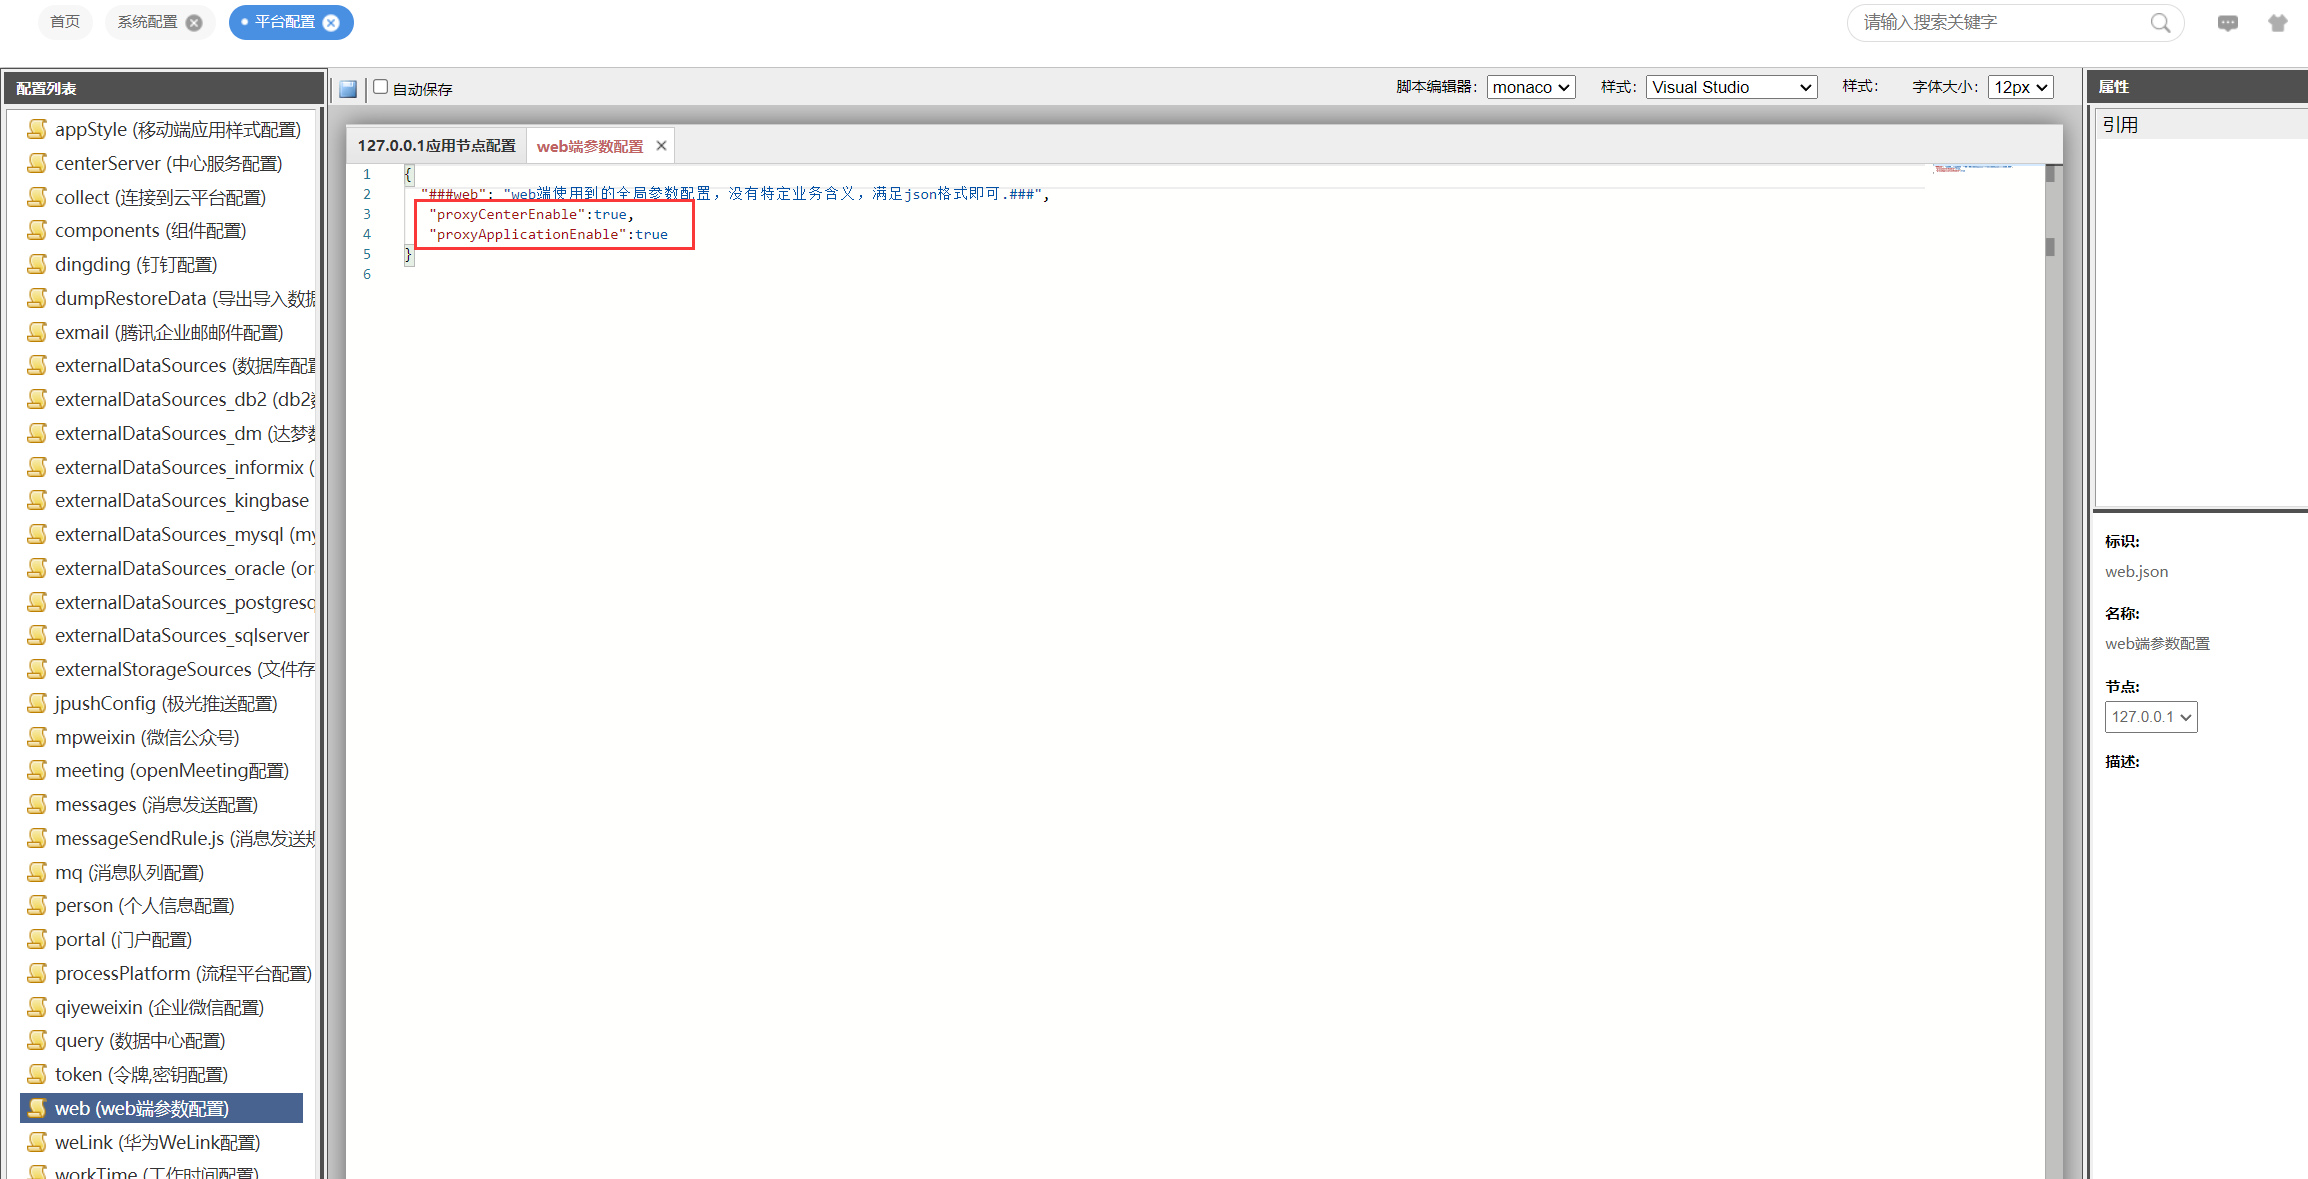The image size is (2308, 1179).
Task: Click the search magnifier icon
Action: click(x=2160, y=23)
